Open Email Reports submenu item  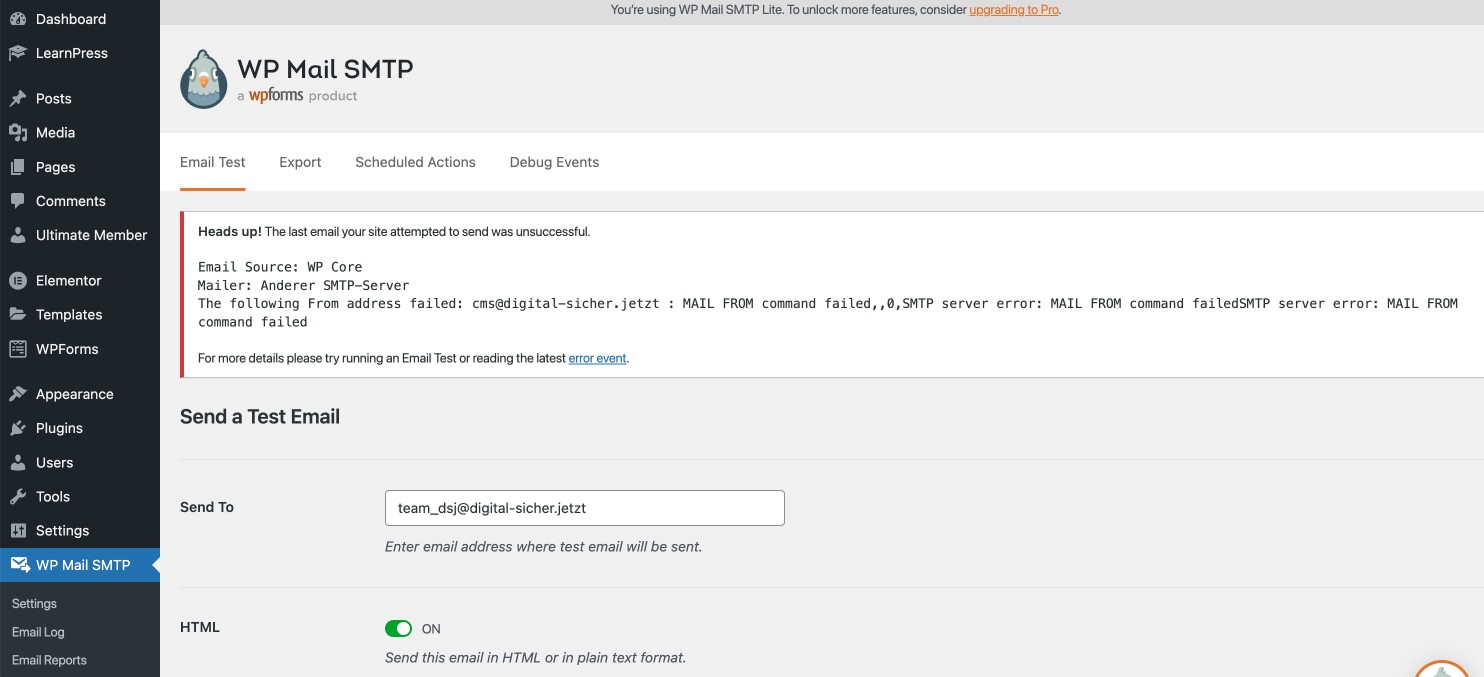49,660
